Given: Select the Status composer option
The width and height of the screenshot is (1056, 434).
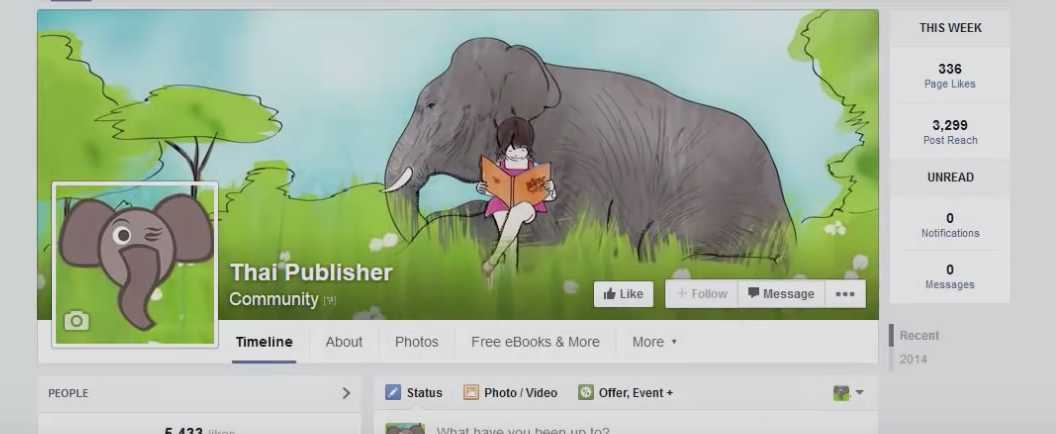Looking at the screenshot, I should click(x=414, y=393).
